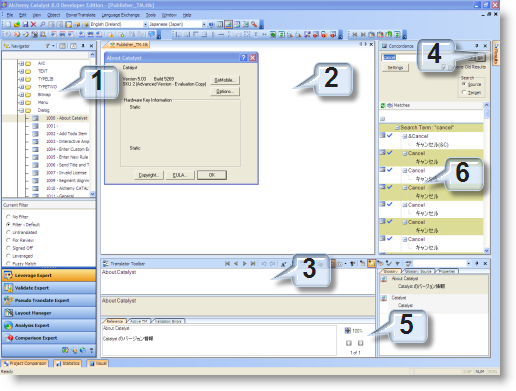The width and height of the screenshot is (516, 391).
Task: Open the Validate Expert panel
Action: tap(49, 288)
